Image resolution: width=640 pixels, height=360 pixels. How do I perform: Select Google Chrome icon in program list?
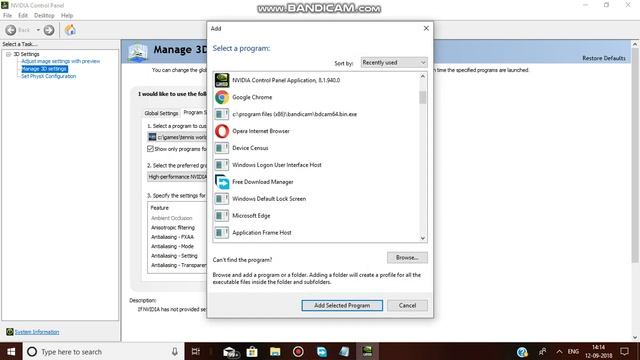click(222, 97)
